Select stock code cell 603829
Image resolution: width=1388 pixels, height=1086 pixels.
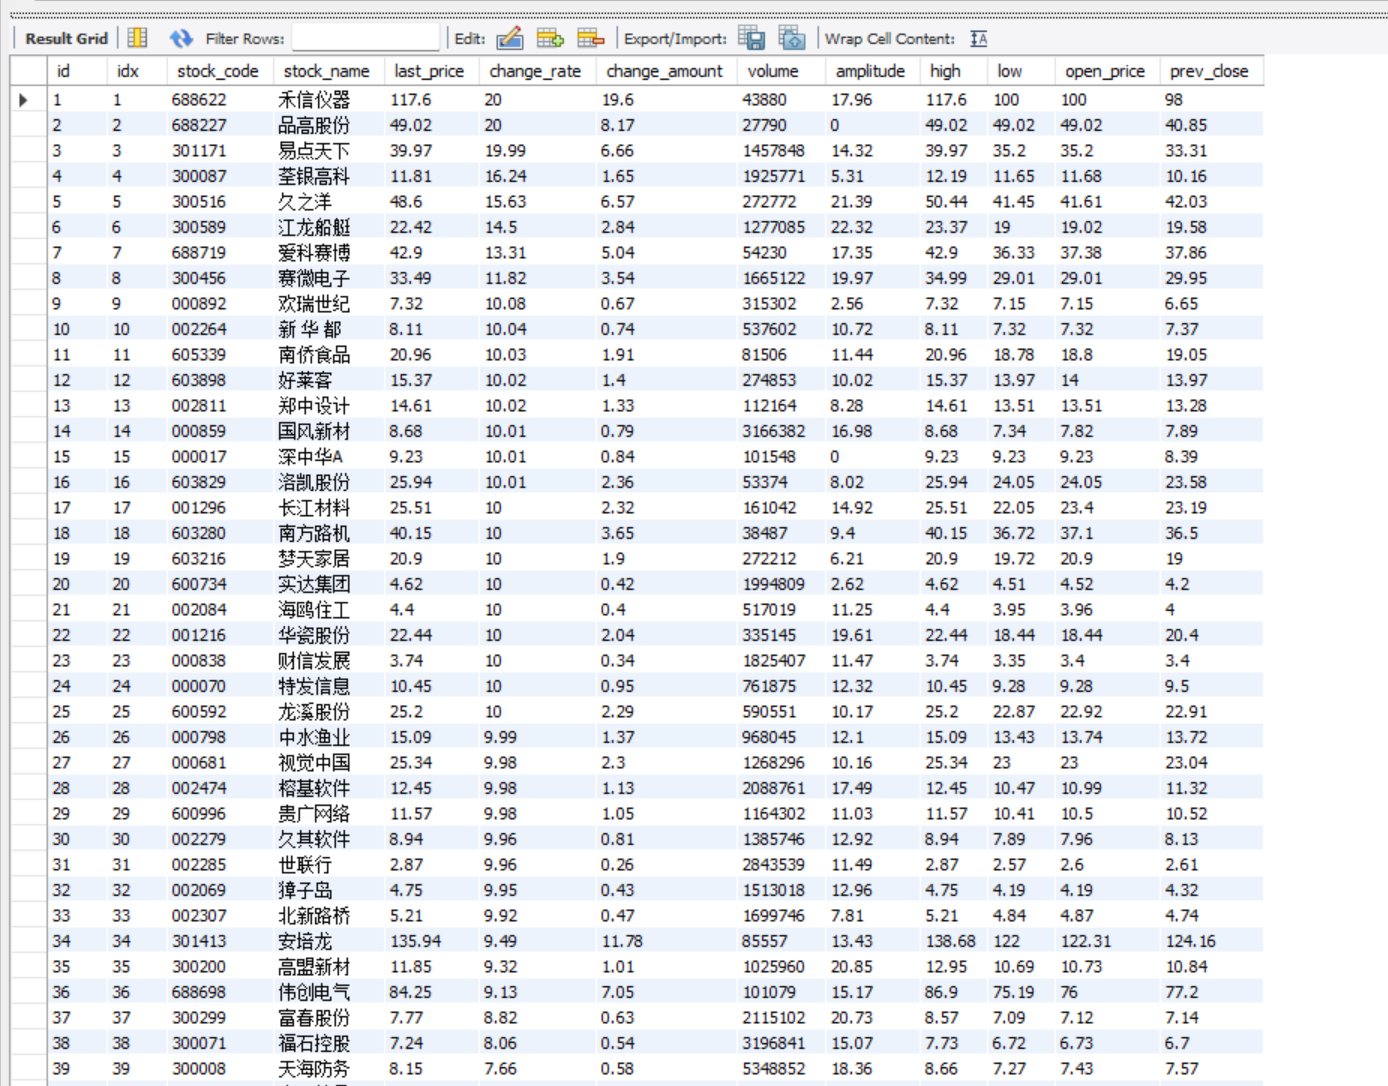pyautogui.click(x=220, y=483)
